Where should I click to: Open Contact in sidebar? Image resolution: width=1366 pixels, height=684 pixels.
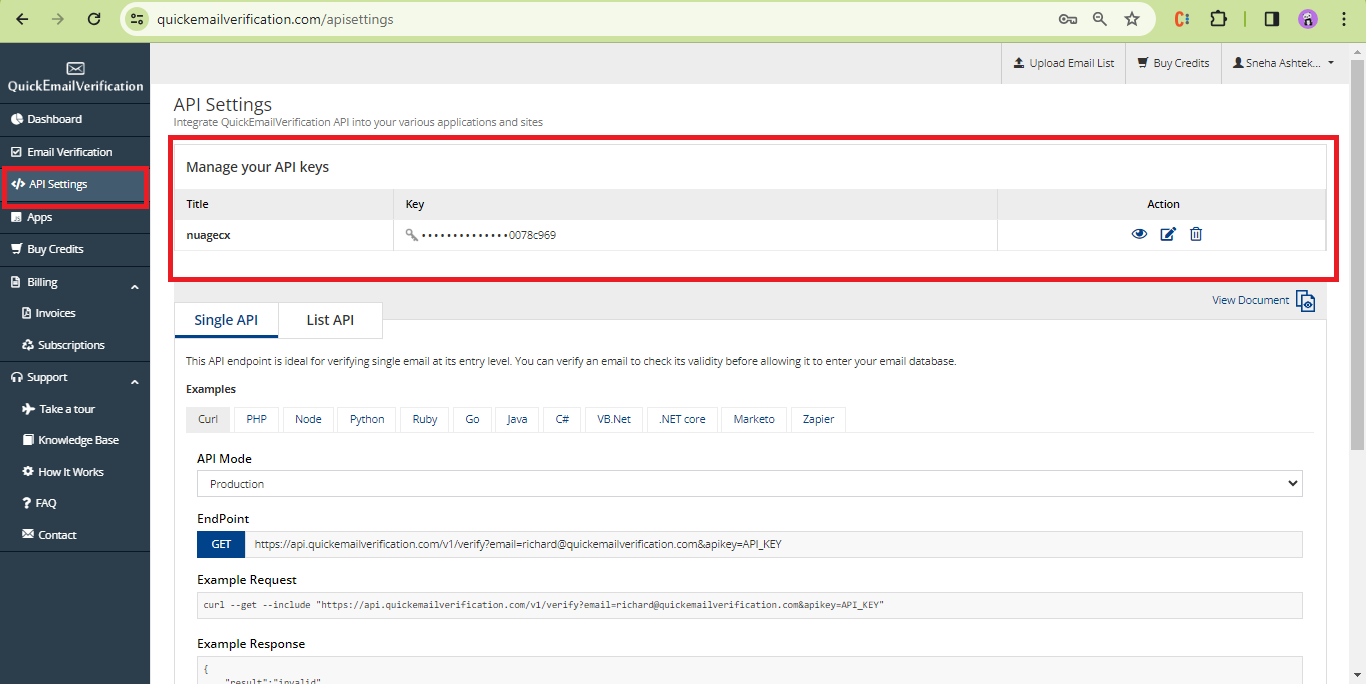point(75,535)
